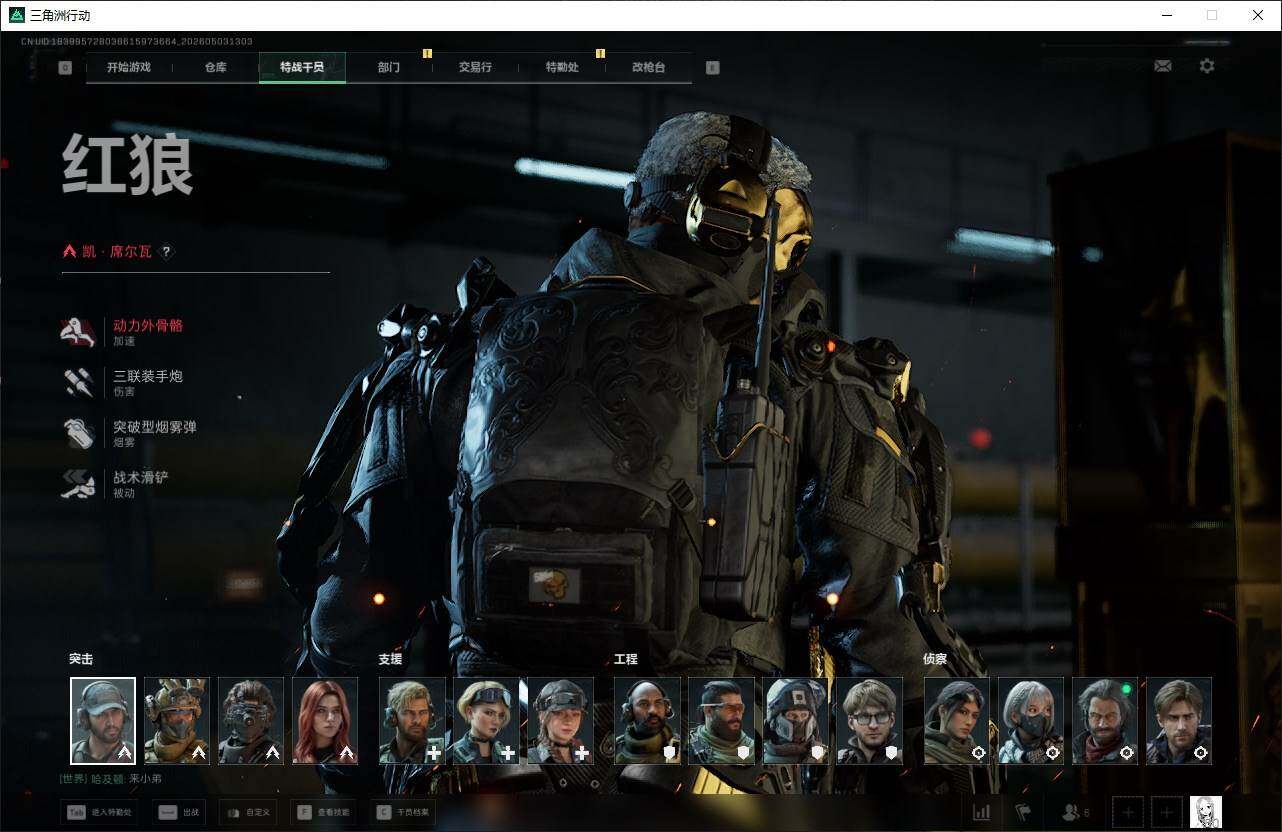1282x832 pixels.
Task: Select the last recon operator with brown hair
Action: click(x=1179, y=721)
